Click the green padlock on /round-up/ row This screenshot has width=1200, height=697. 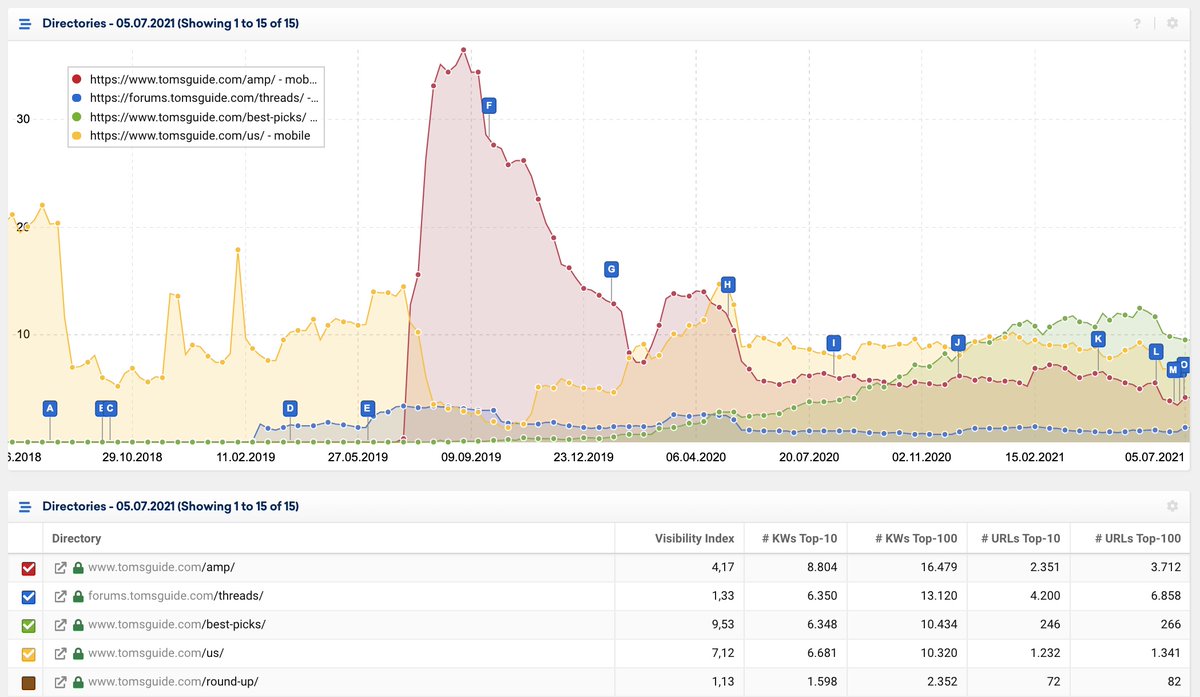tap(78, 682)
